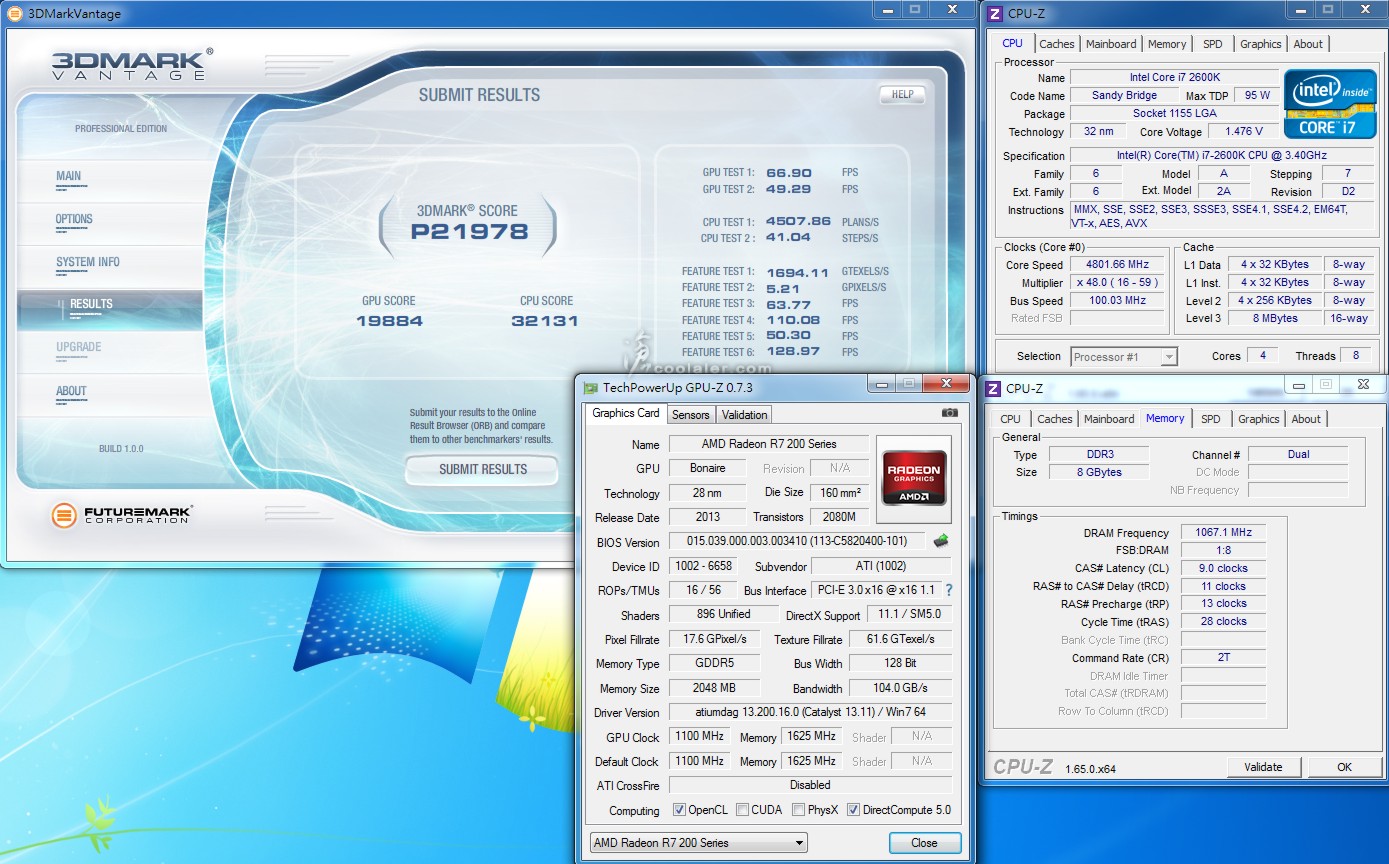
Task: Click the Validate button in CPU-Z
Action: coord(1263,767)
